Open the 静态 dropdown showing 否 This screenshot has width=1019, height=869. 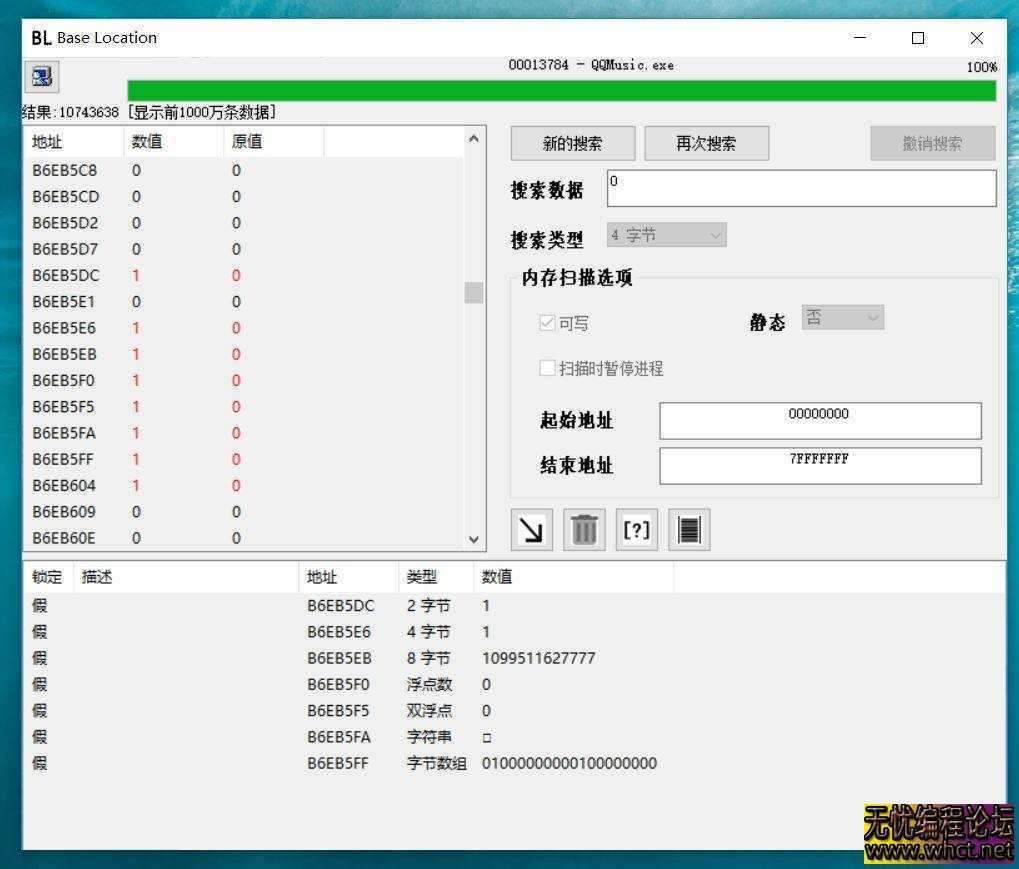(841, 316)
